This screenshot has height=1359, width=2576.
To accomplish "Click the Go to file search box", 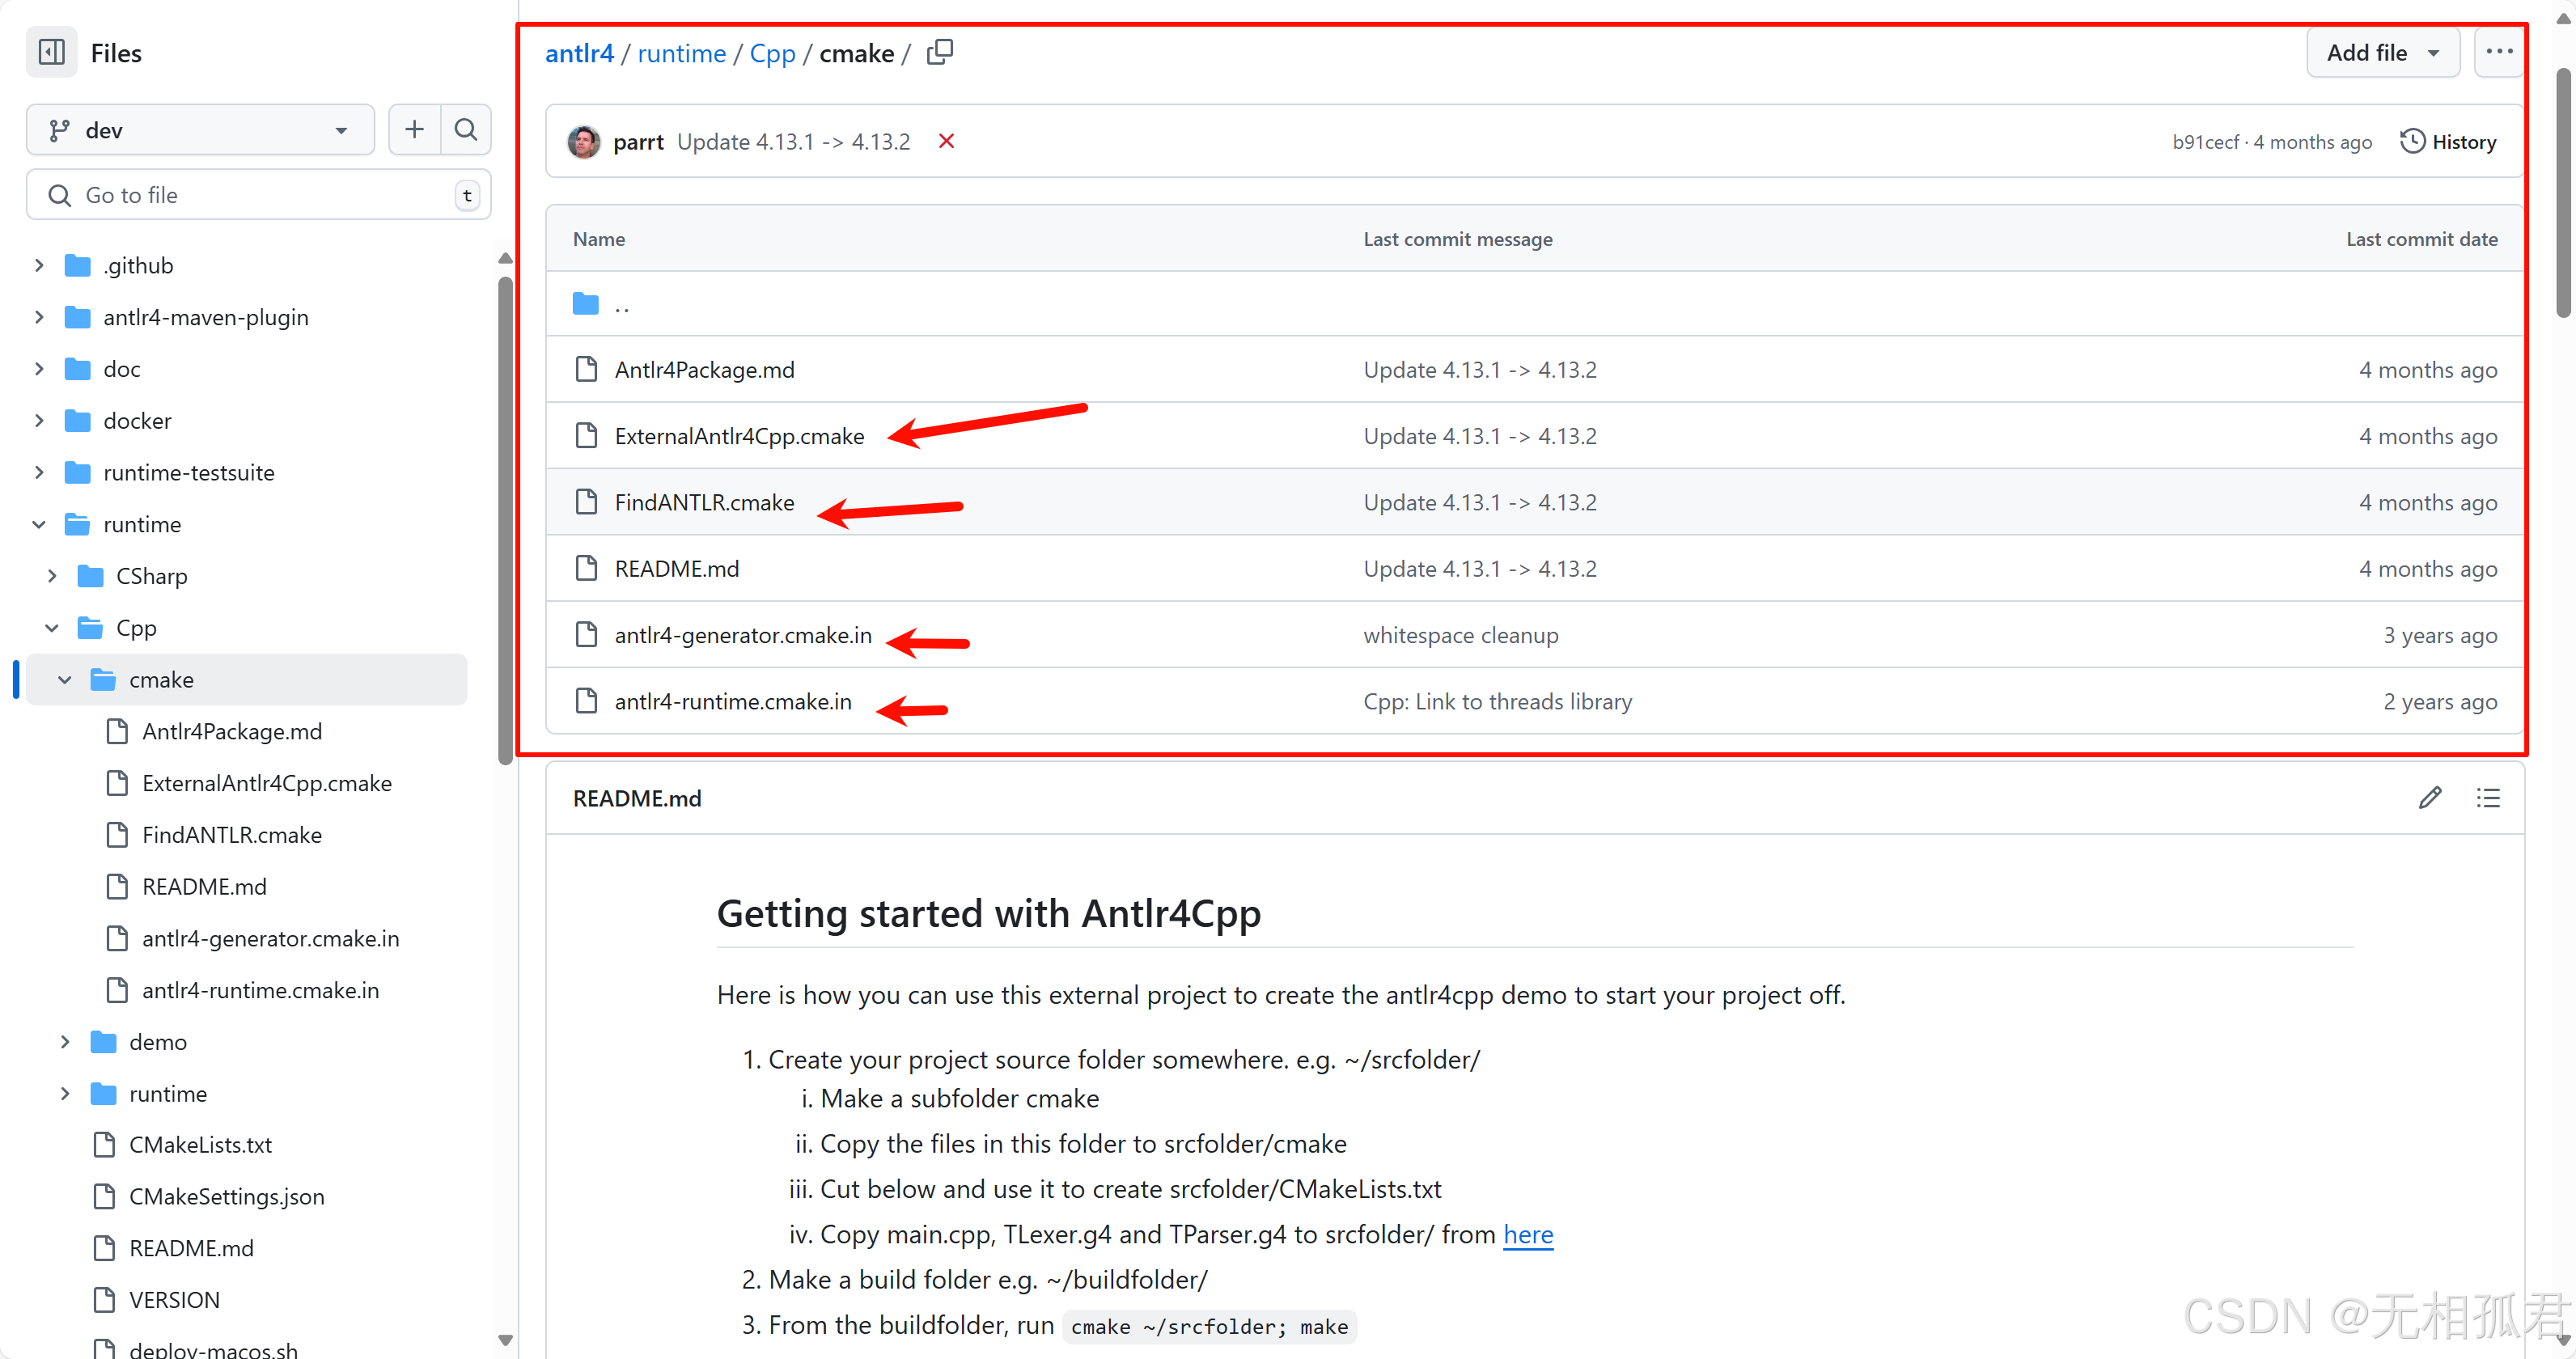I will (258, 194).
